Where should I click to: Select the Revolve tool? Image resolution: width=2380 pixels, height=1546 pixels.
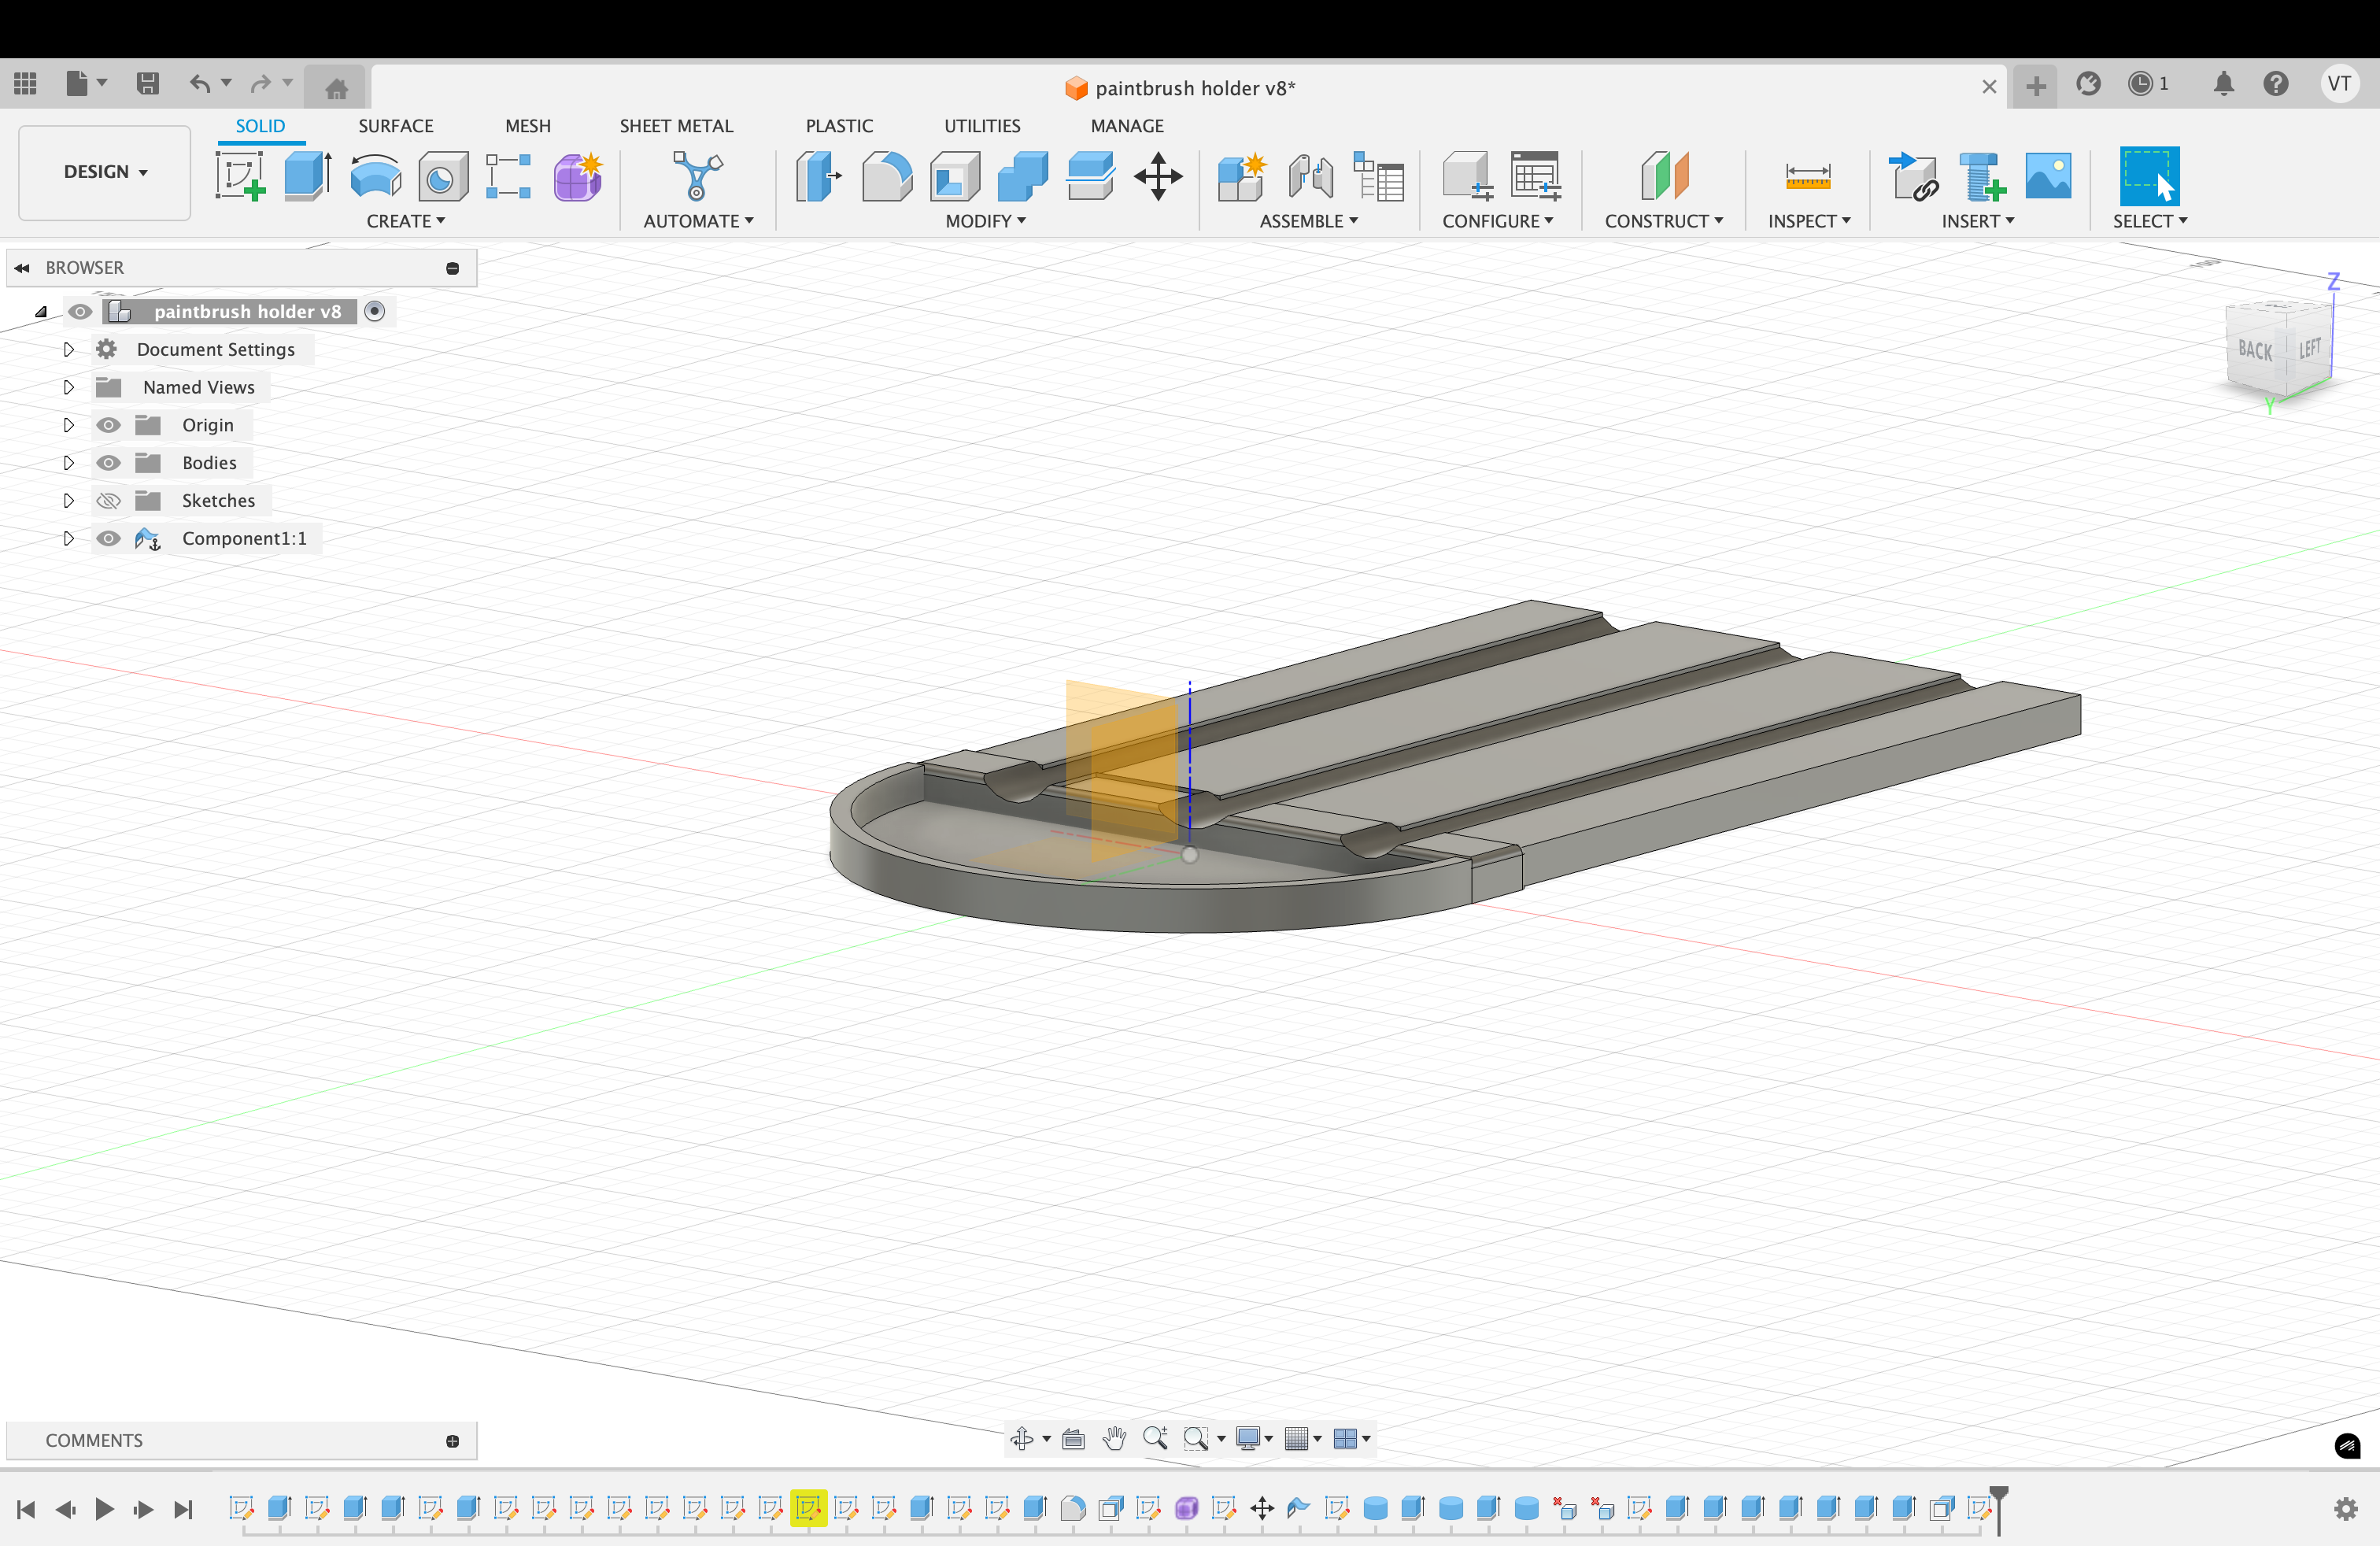point(375,176)
